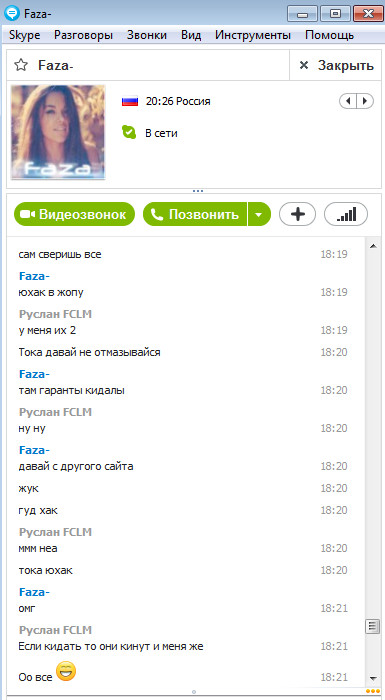Click the chat scrollbar up arrow
This screenshot has height=700, width=385.
(373, 246)
